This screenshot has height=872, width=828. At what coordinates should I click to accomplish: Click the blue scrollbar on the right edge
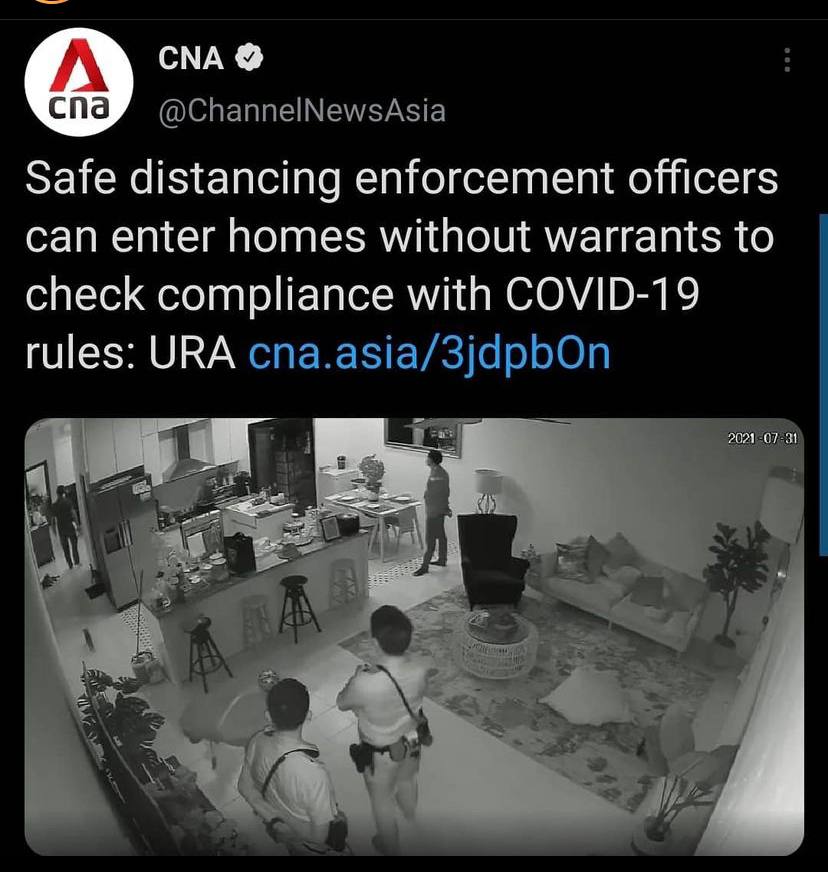click(824, 384)
